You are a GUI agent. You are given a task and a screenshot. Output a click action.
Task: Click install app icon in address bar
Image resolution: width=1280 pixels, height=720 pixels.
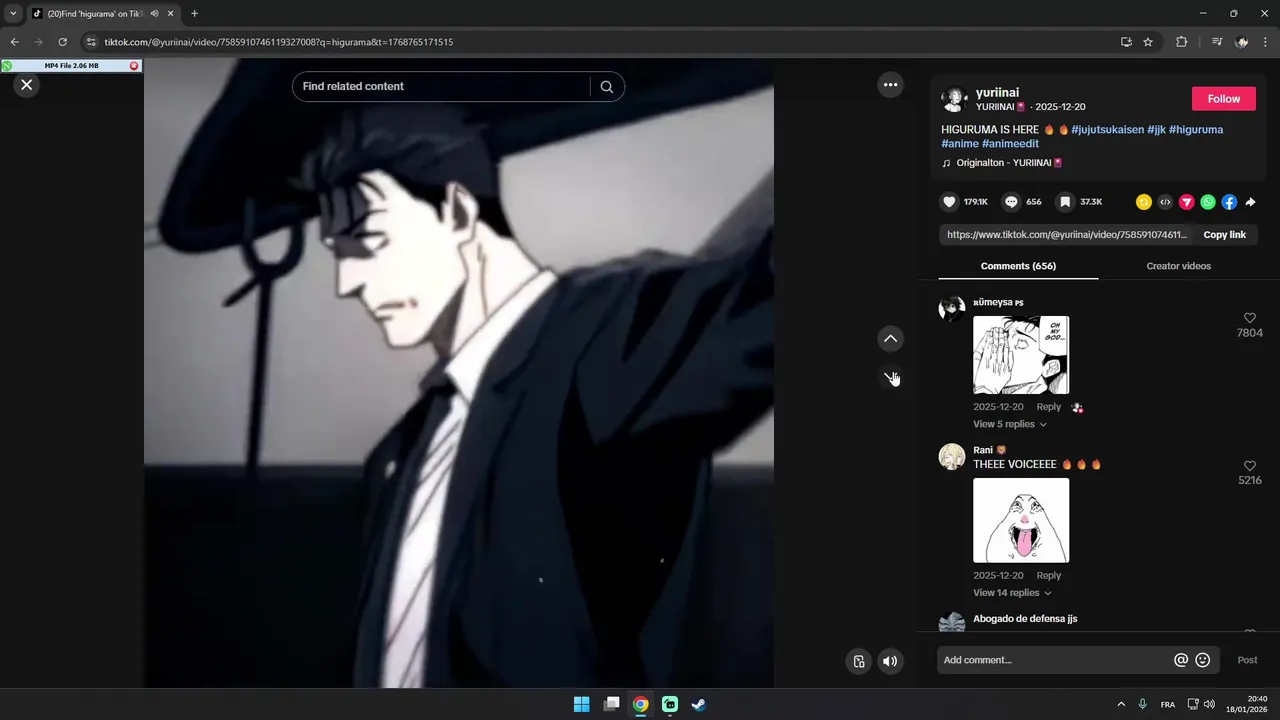tap(1126, 42)
